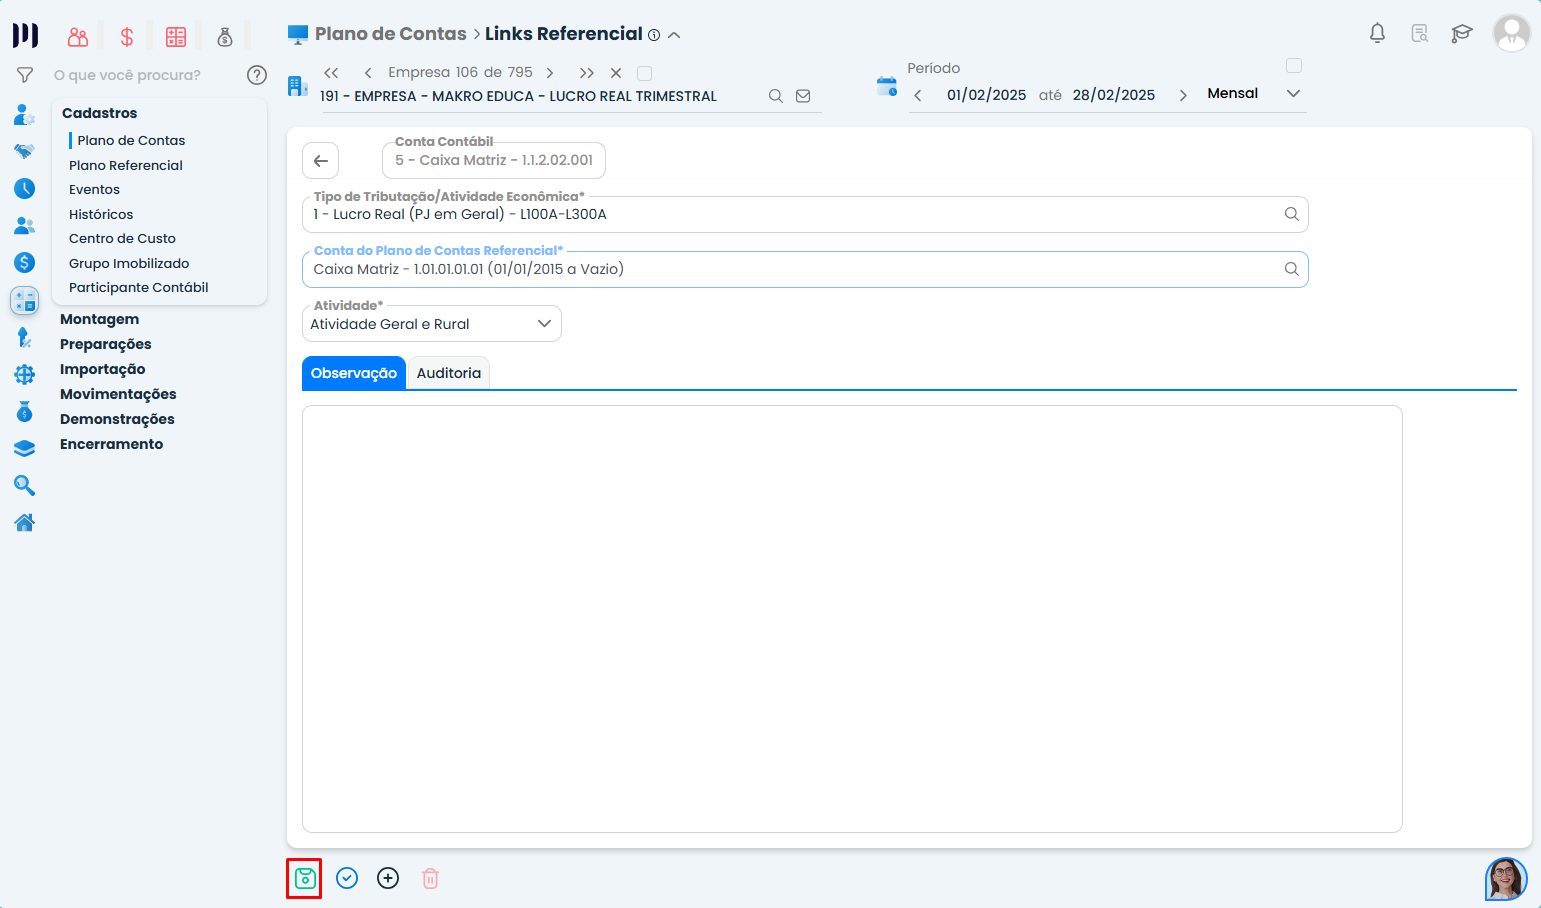Screen dimensions: 1541x908
Task: Click the email envelope icon beside company
Action: click(x=803, y=96)
